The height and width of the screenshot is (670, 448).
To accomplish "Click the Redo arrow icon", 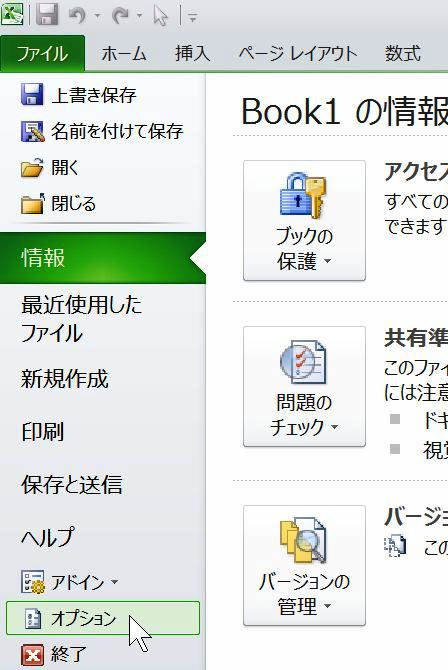I will (121, 15).
